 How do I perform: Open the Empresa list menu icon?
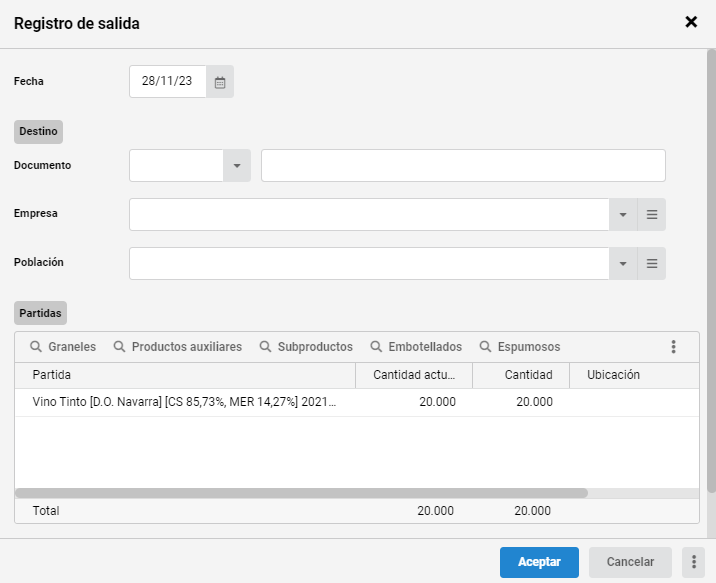[652, 215]
